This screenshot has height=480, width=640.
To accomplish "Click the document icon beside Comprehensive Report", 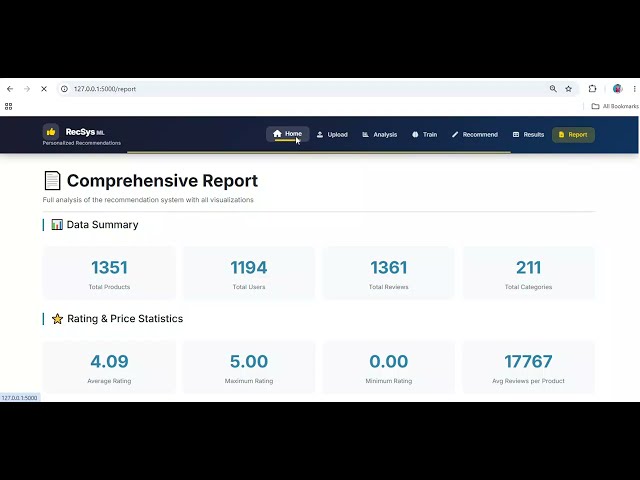I will [52, 180].
